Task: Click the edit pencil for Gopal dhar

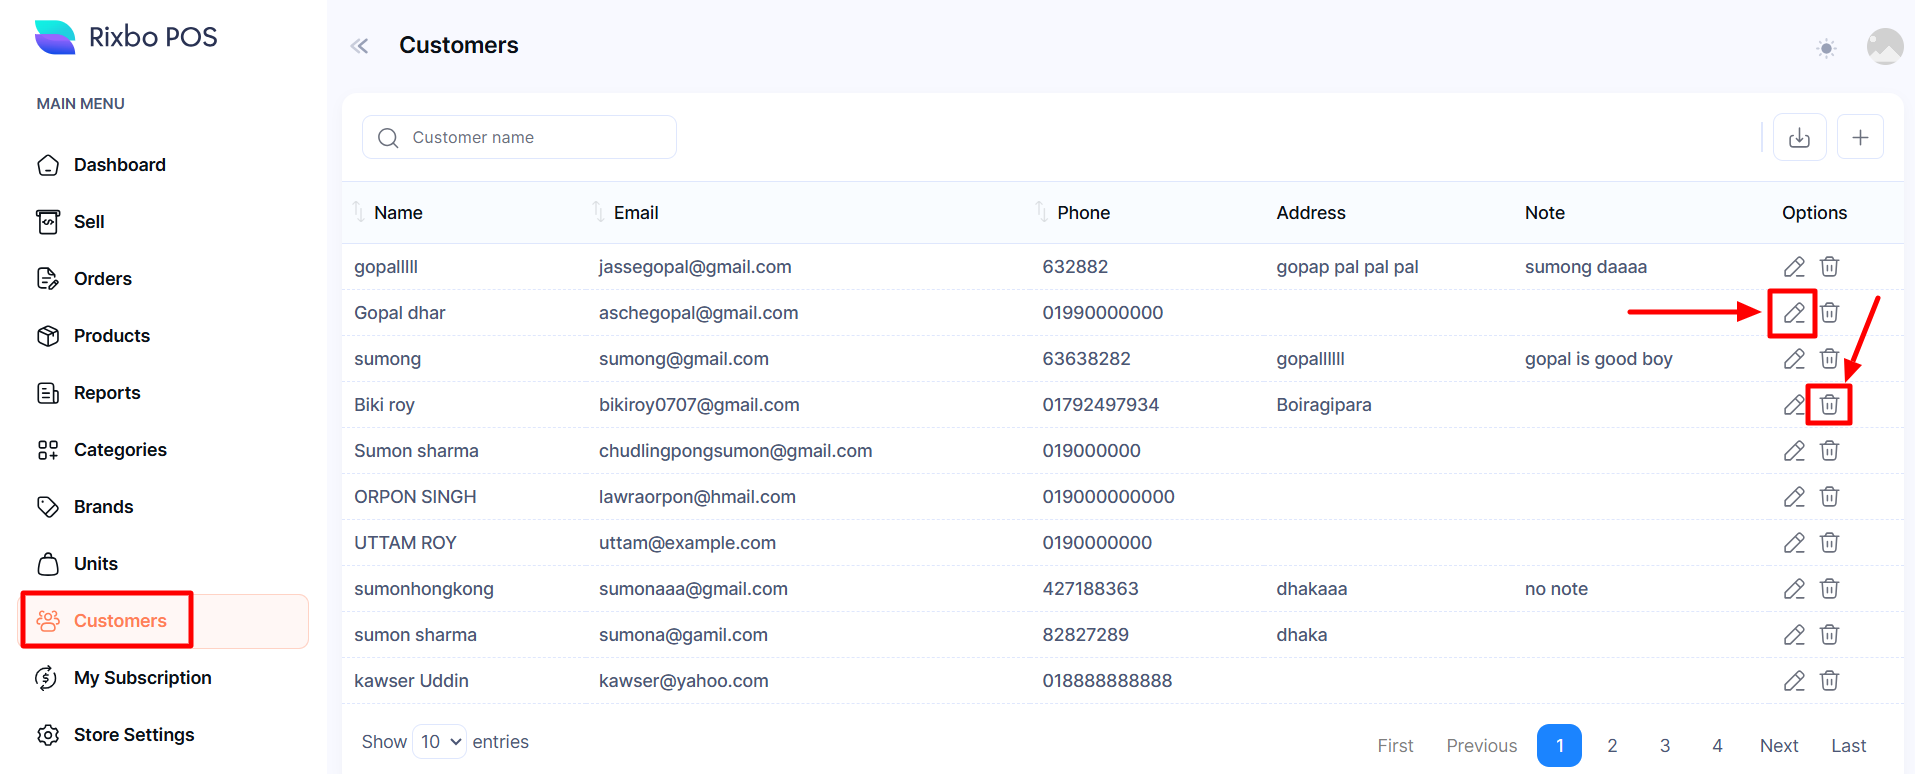Action: coord(1794,313)
